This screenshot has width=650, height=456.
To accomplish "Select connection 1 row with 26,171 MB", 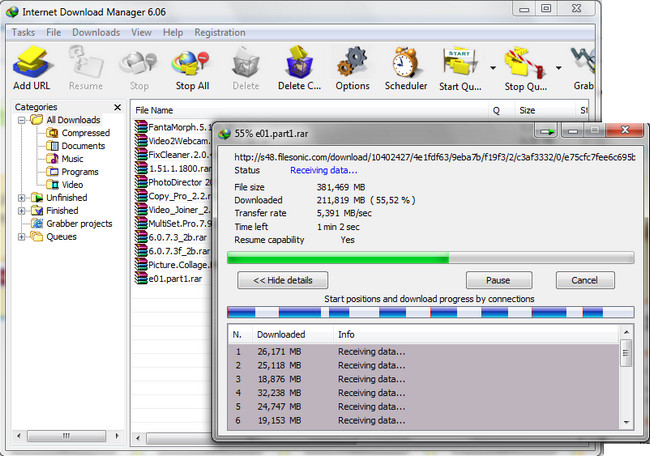I will click(424, 352).
